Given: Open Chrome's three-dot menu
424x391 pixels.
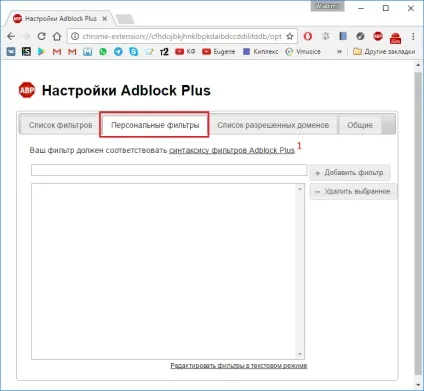Looking at the screenshot, I should (413, 36).
